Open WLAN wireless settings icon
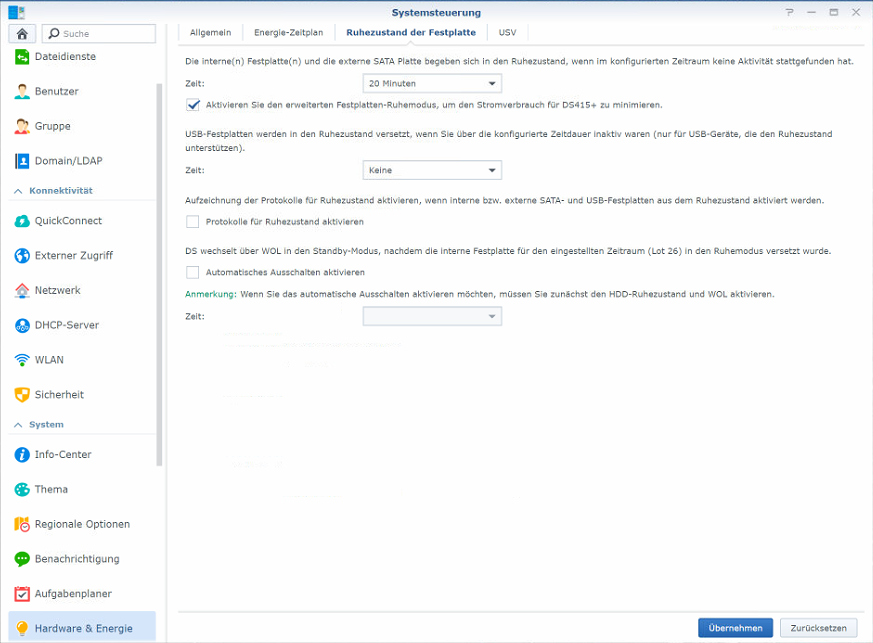 [22, 360]
